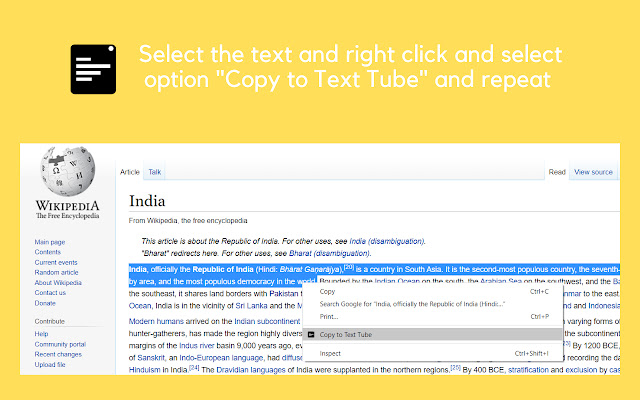Click the Text Tube icon in context menu

[x=311, y=334]
